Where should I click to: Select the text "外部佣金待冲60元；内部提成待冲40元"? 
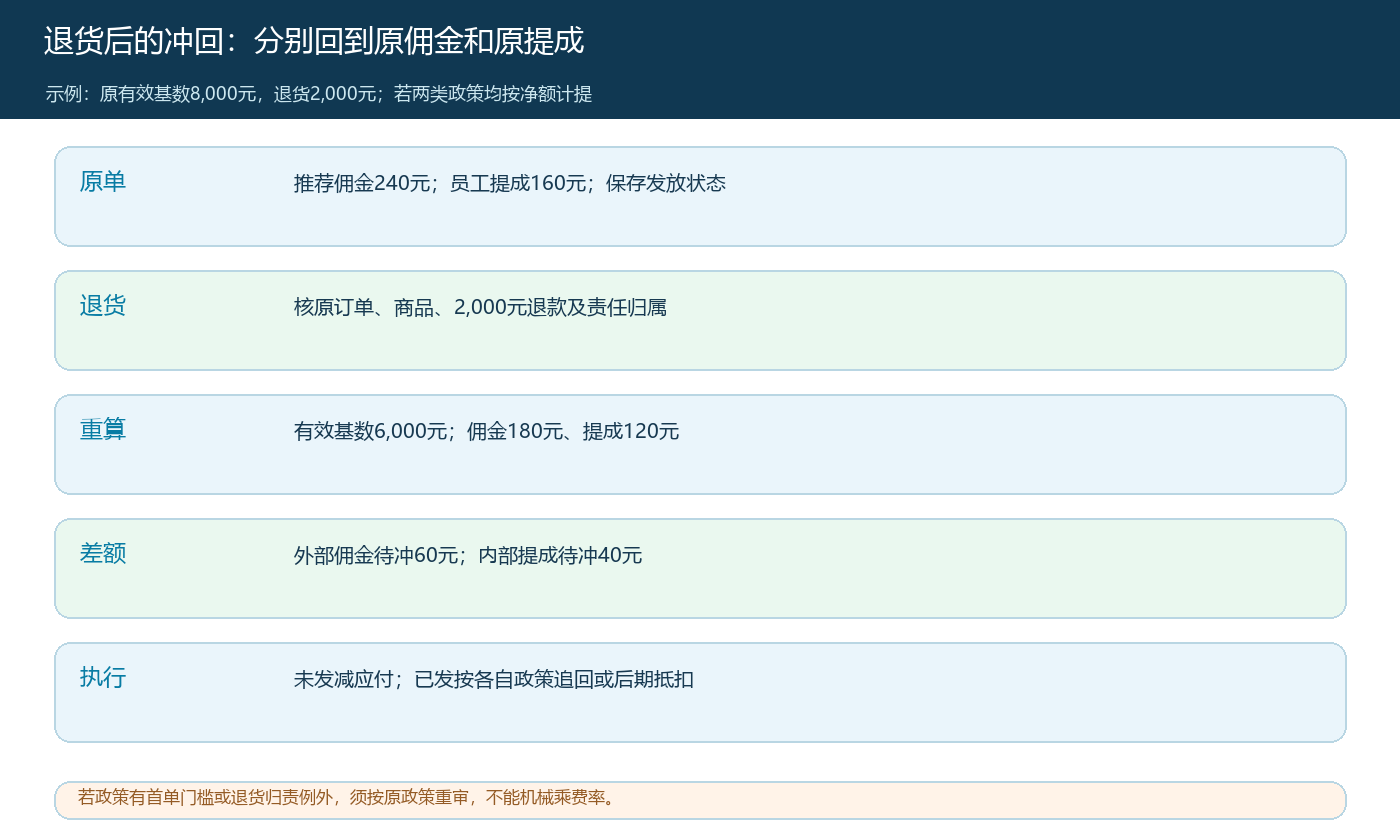[468, 555]
